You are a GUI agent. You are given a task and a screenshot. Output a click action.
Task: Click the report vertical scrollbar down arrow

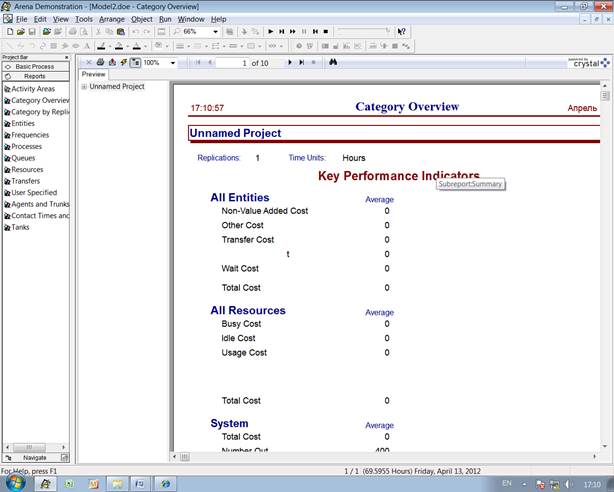pos(605,447)
